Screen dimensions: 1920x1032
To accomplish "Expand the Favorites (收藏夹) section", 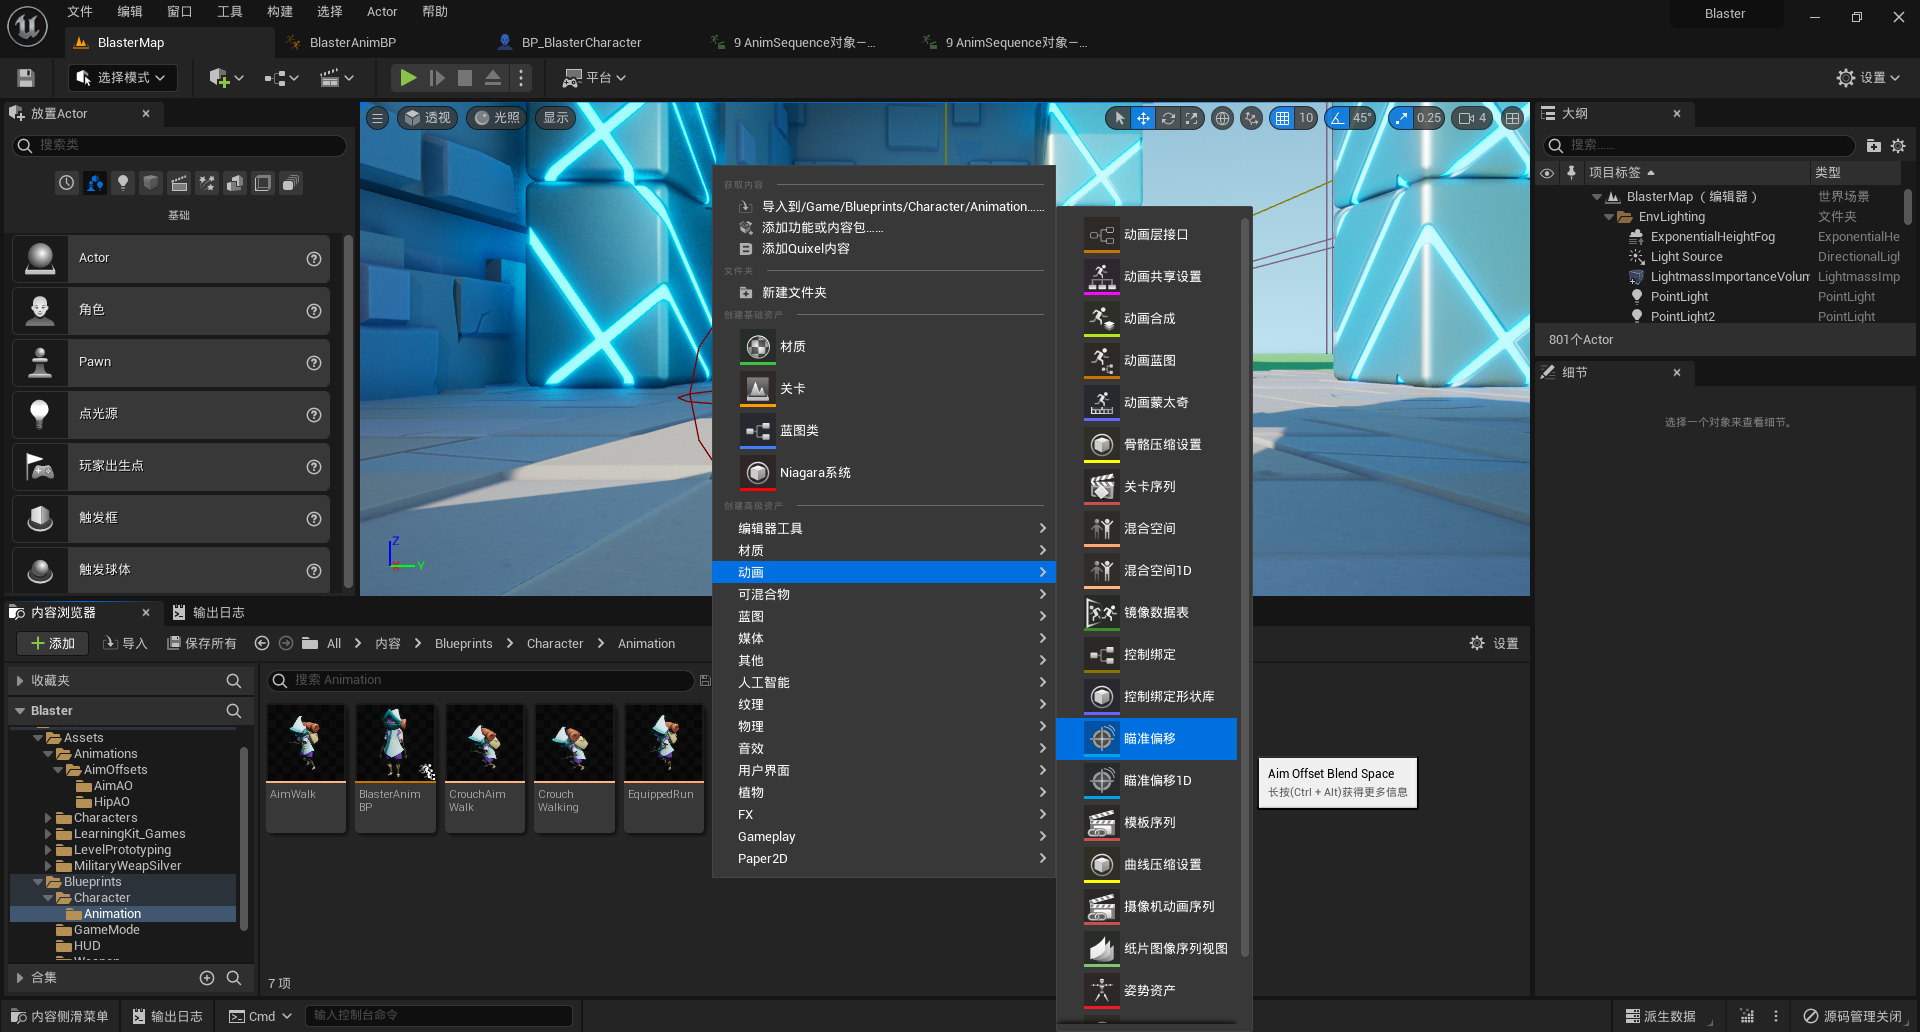I will 20,681.
